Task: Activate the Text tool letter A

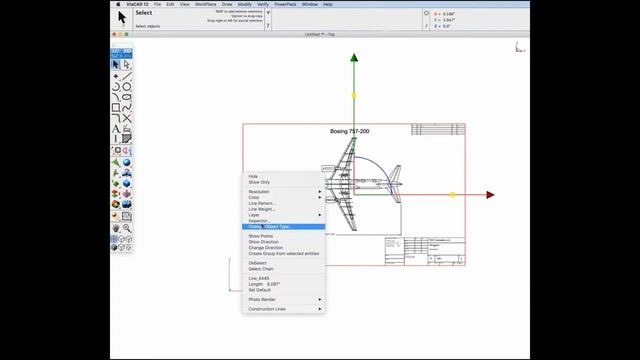Action: 116,129
